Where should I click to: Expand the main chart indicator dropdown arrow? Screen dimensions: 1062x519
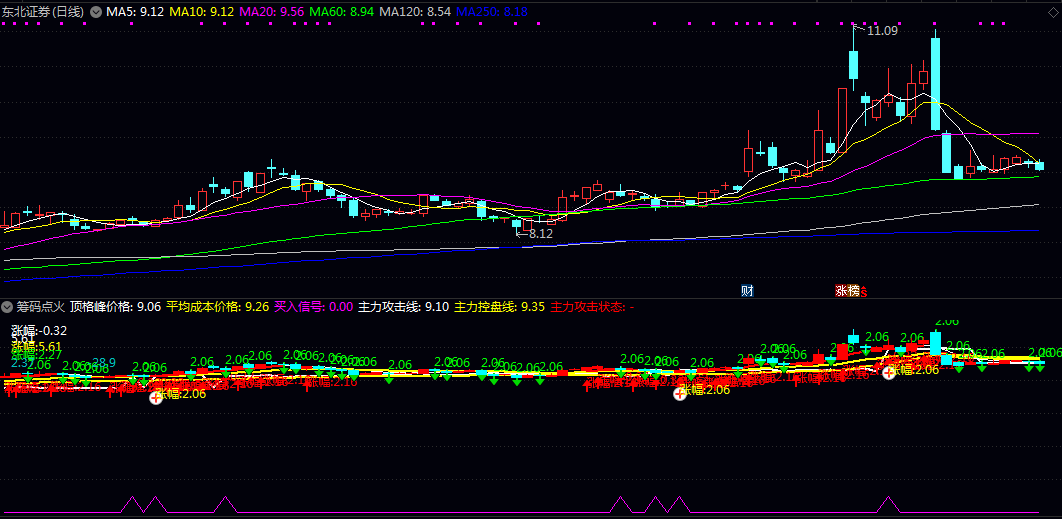coord(96,11)
